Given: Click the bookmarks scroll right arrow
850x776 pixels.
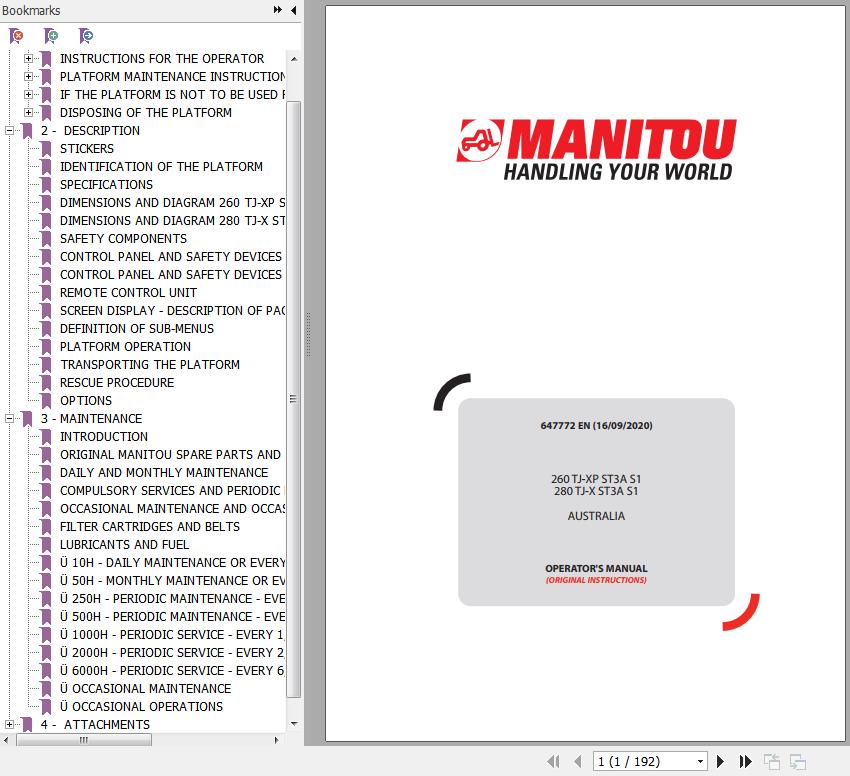Looking at the screenshot, I should tap(276, 740).
